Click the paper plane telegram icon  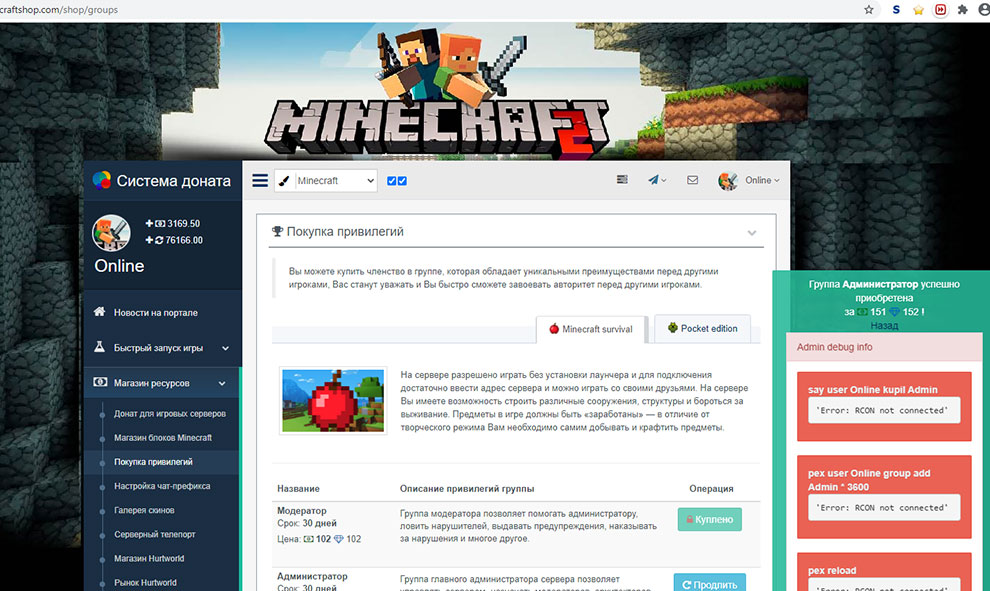tap(656, 181)
